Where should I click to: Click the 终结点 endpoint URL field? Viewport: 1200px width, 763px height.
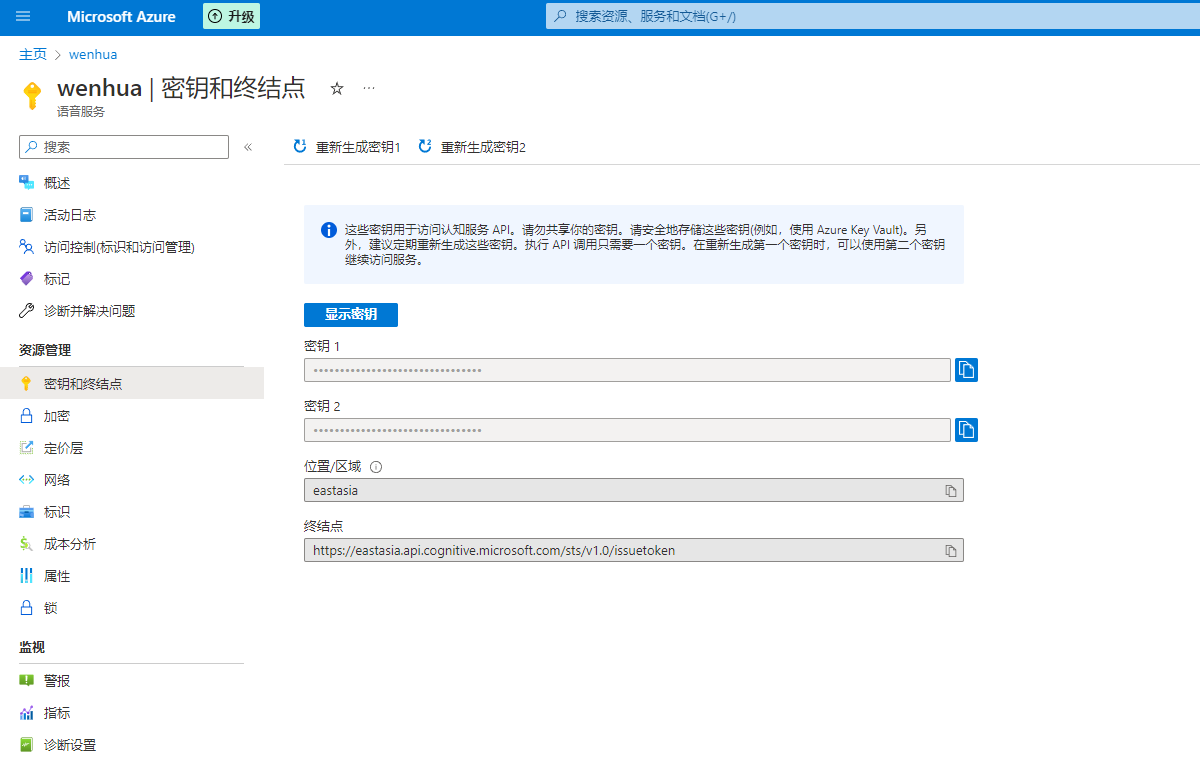point(634,550)
